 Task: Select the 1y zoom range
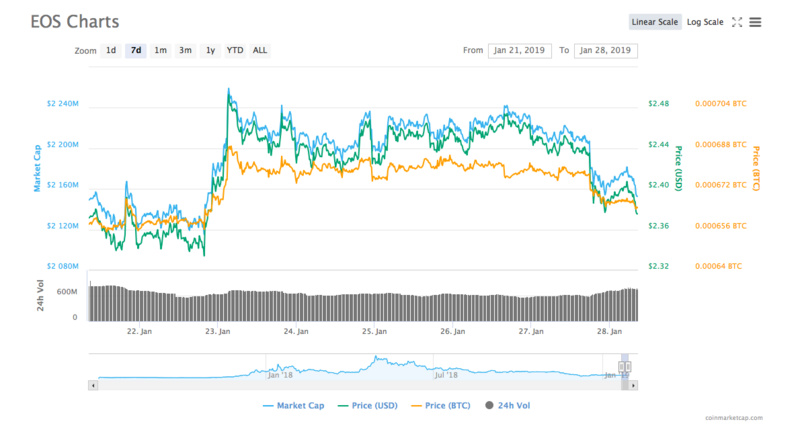point(210,50)
